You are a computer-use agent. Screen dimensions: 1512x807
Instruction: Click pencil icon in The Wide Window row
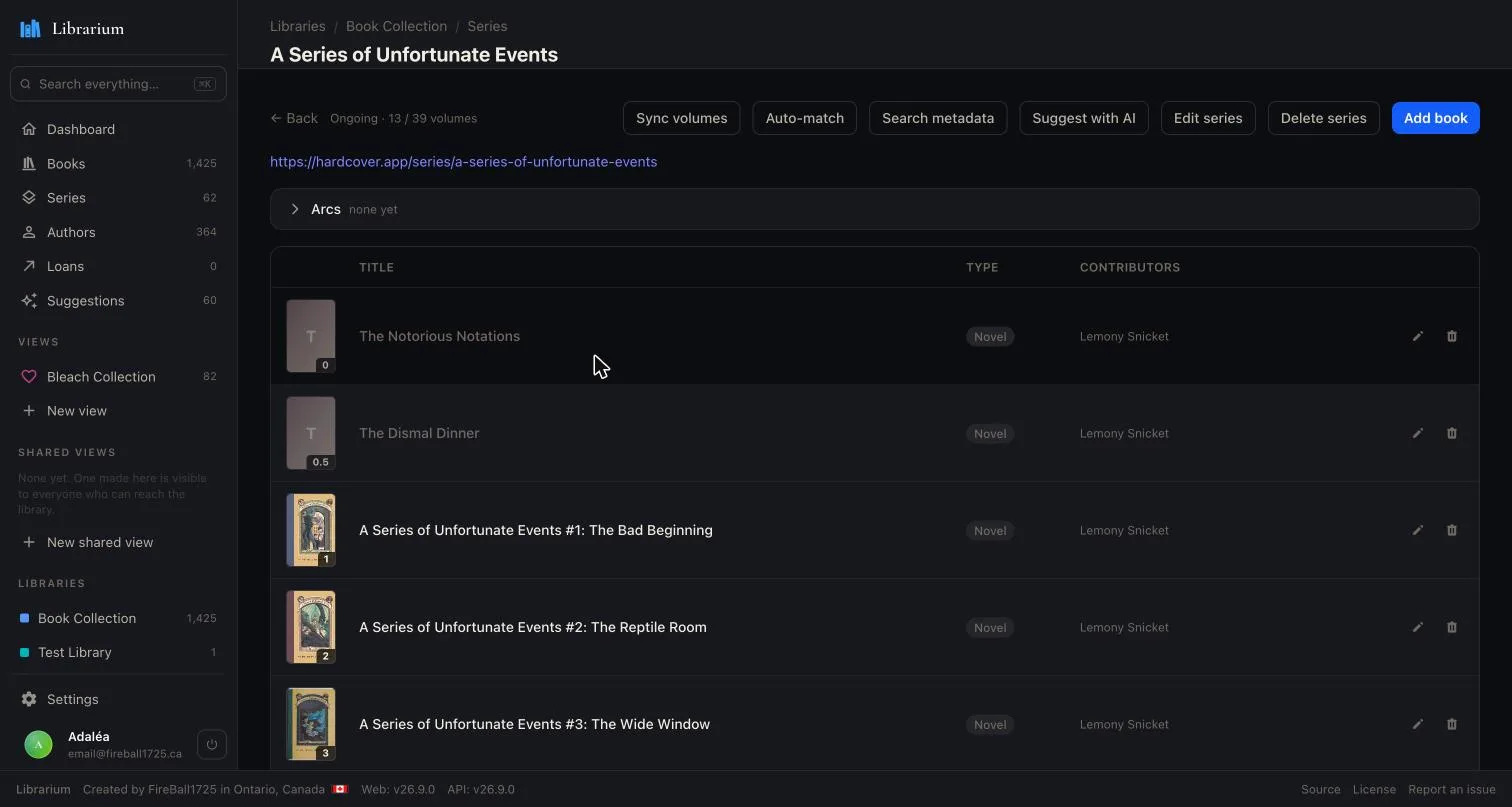(1417, 725)
